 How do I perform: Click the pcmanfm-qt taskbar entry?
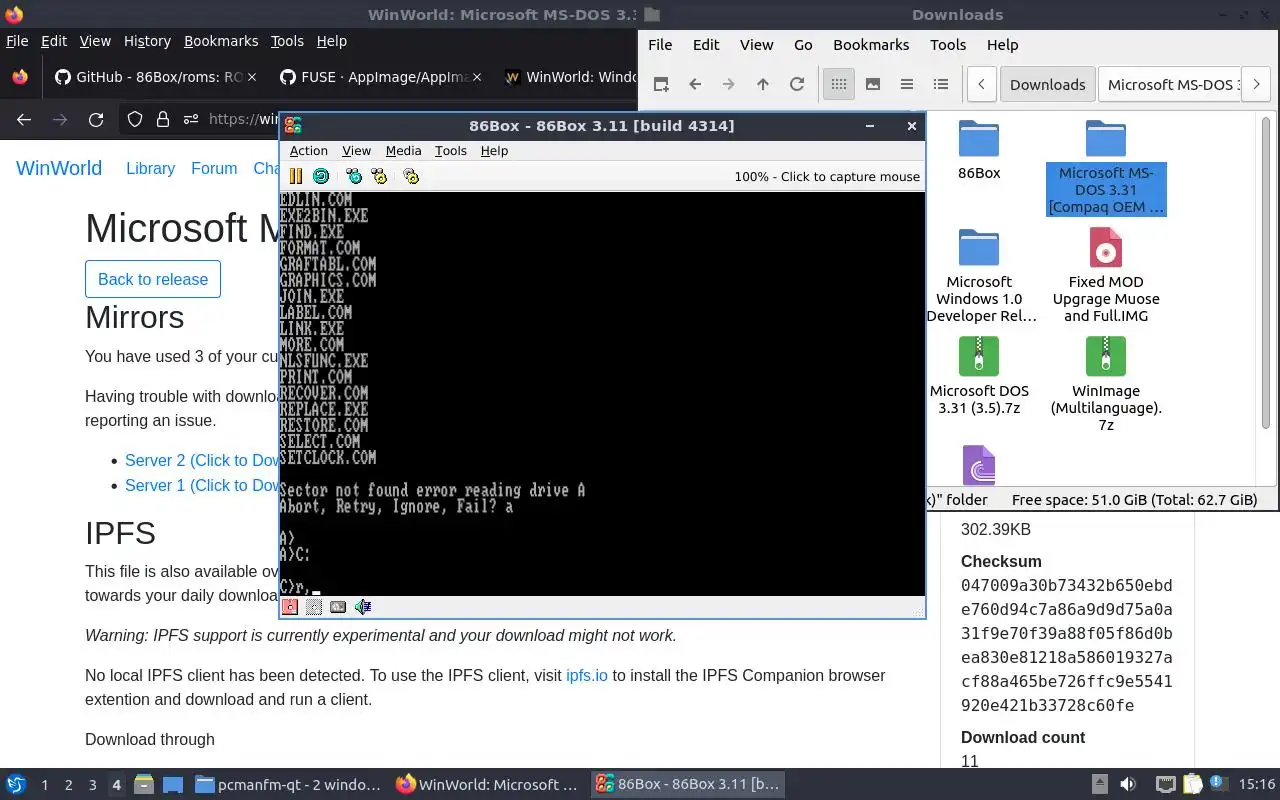(x=288, y=785)
